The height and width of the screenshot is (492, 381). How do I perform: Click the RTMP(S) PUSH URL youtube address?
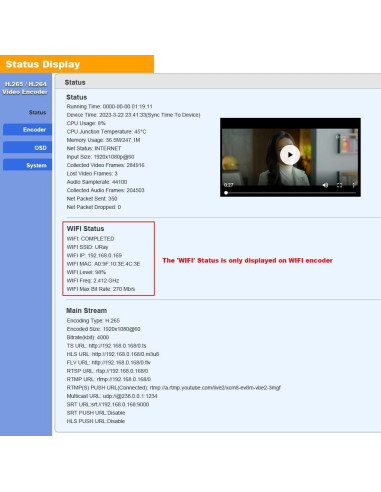(215, 388)
